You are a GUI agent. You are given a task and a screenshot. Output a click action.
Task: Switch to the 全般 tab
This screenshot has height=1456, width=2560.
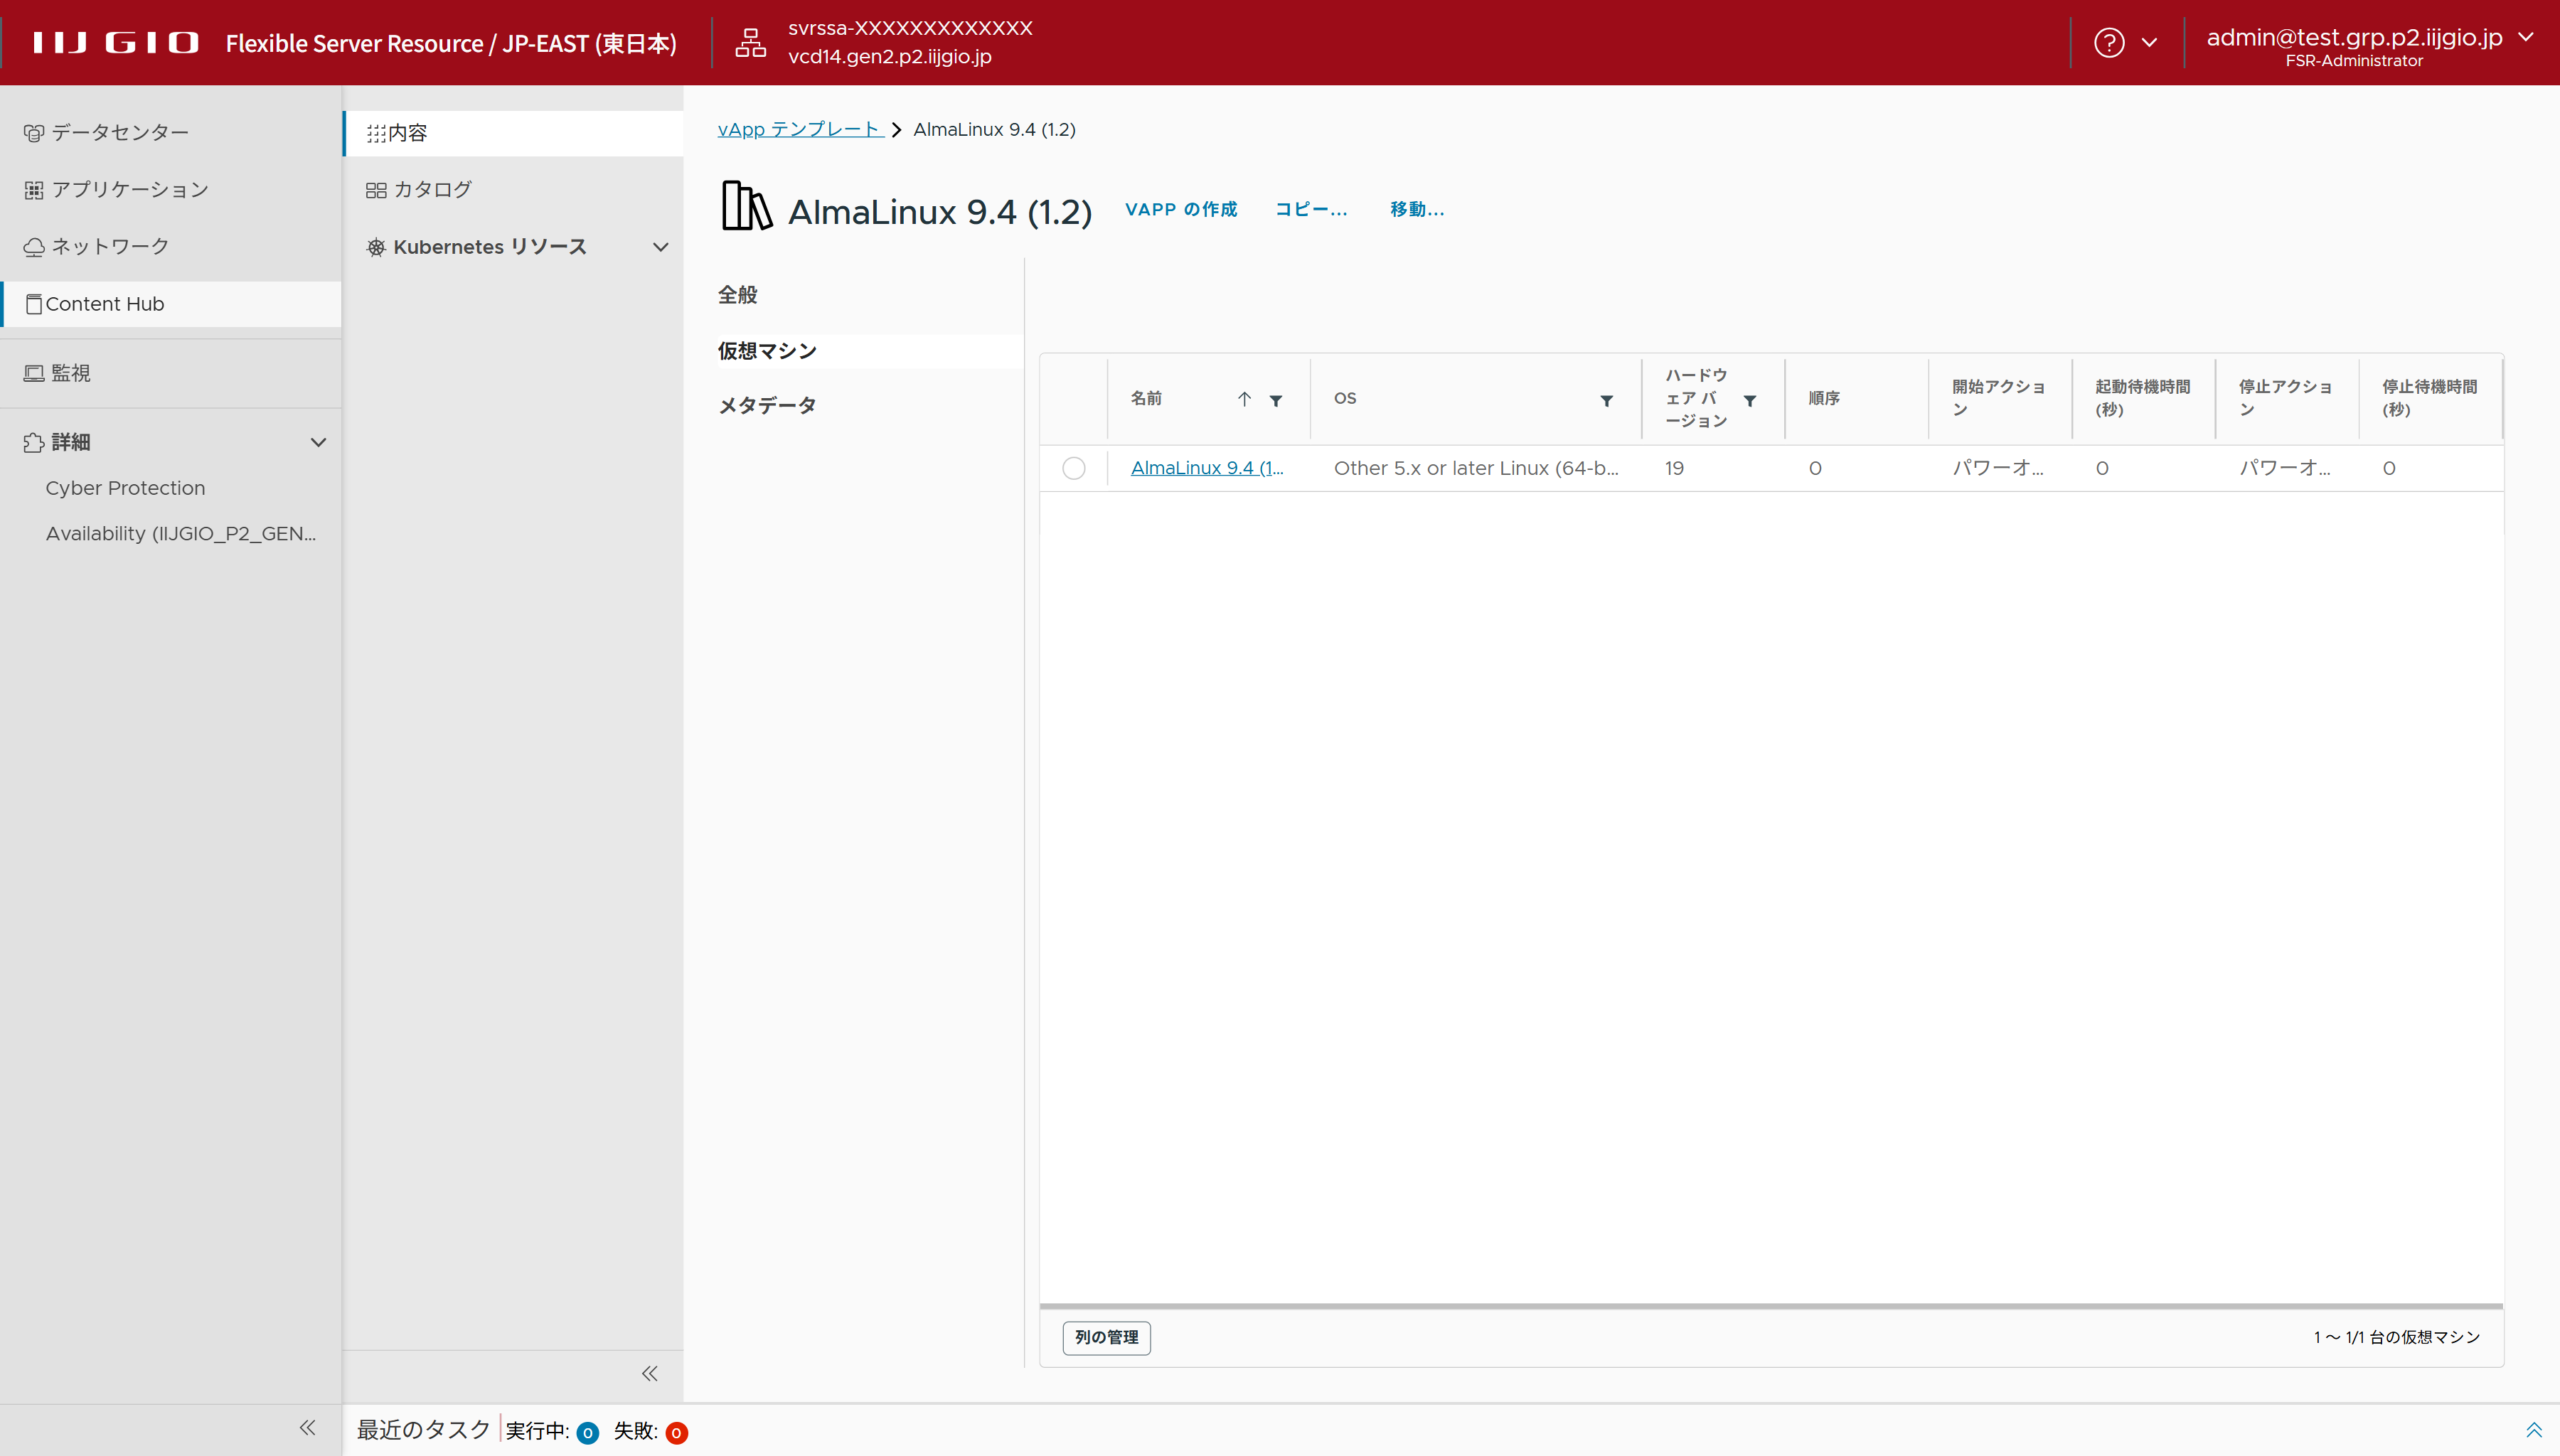(737, 295)
